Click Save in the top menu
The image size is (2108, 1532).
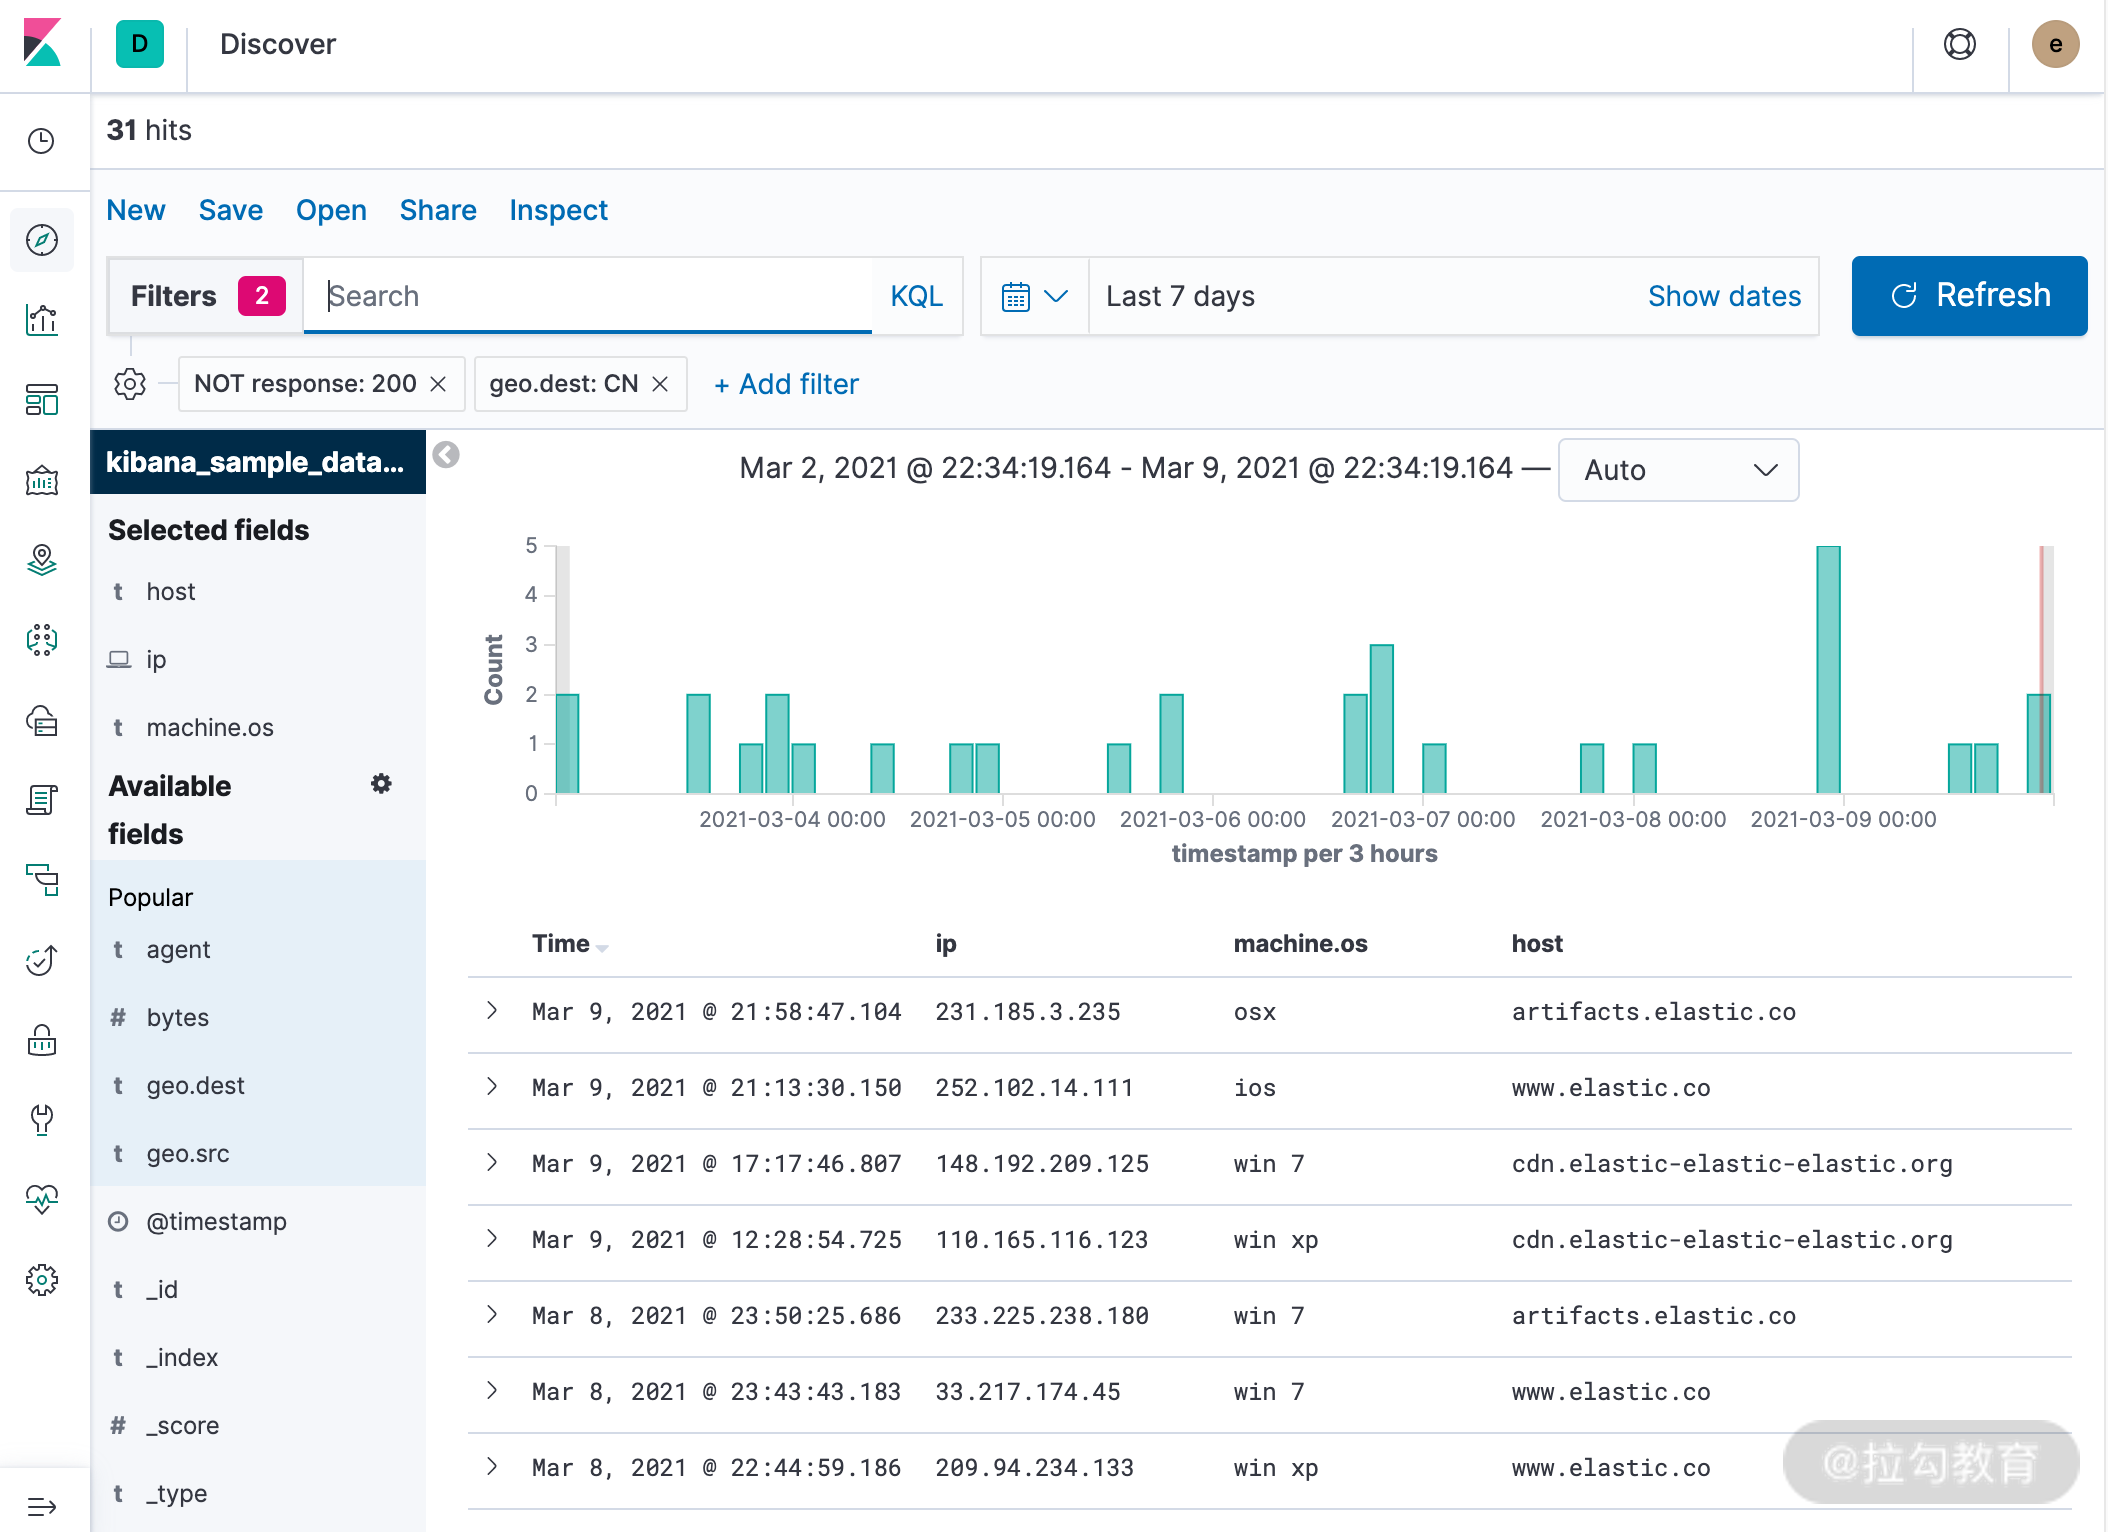231,210
